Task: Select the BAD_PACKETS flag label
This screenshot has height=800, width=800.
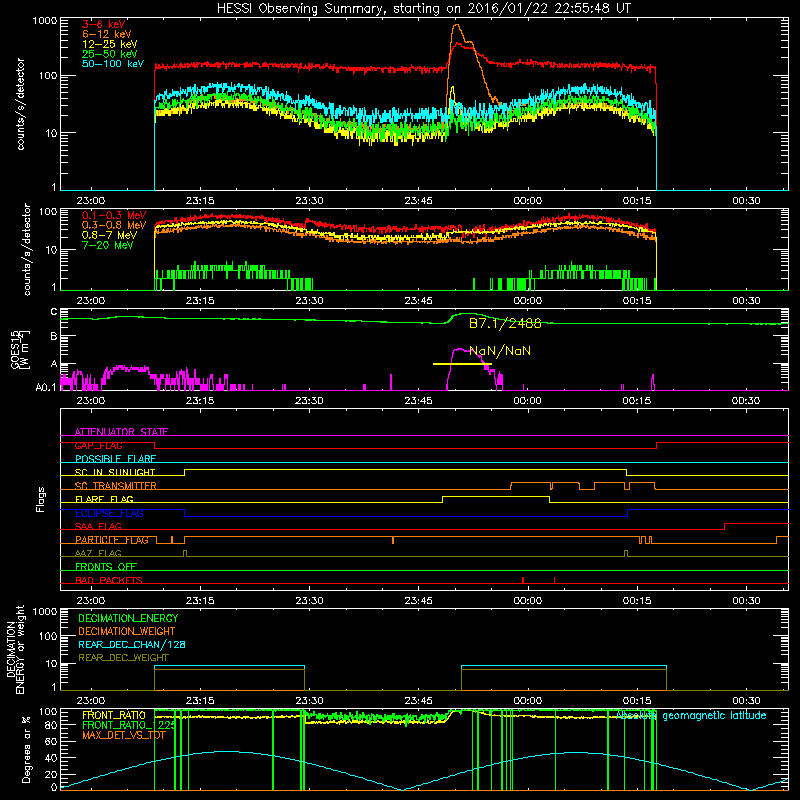Action: 109,581
